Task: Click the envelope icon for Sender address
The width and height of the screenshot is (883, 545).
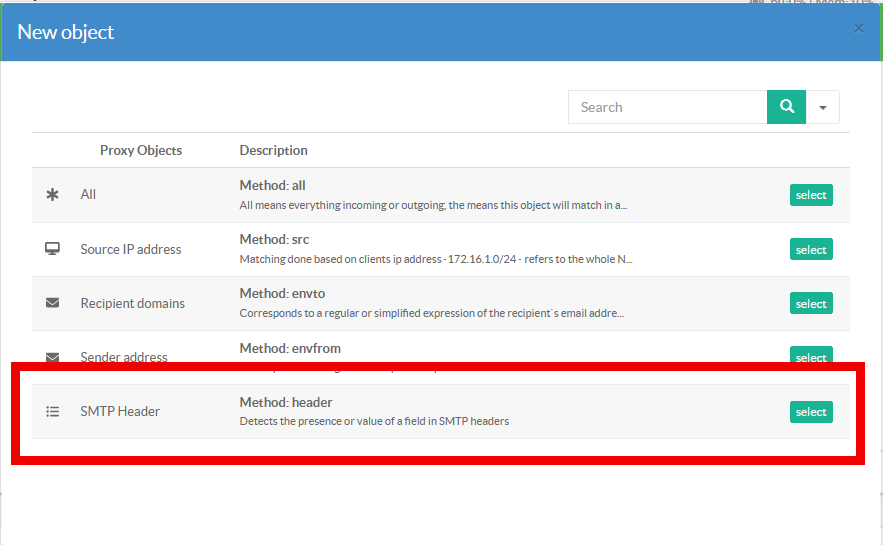Action: 53,356
